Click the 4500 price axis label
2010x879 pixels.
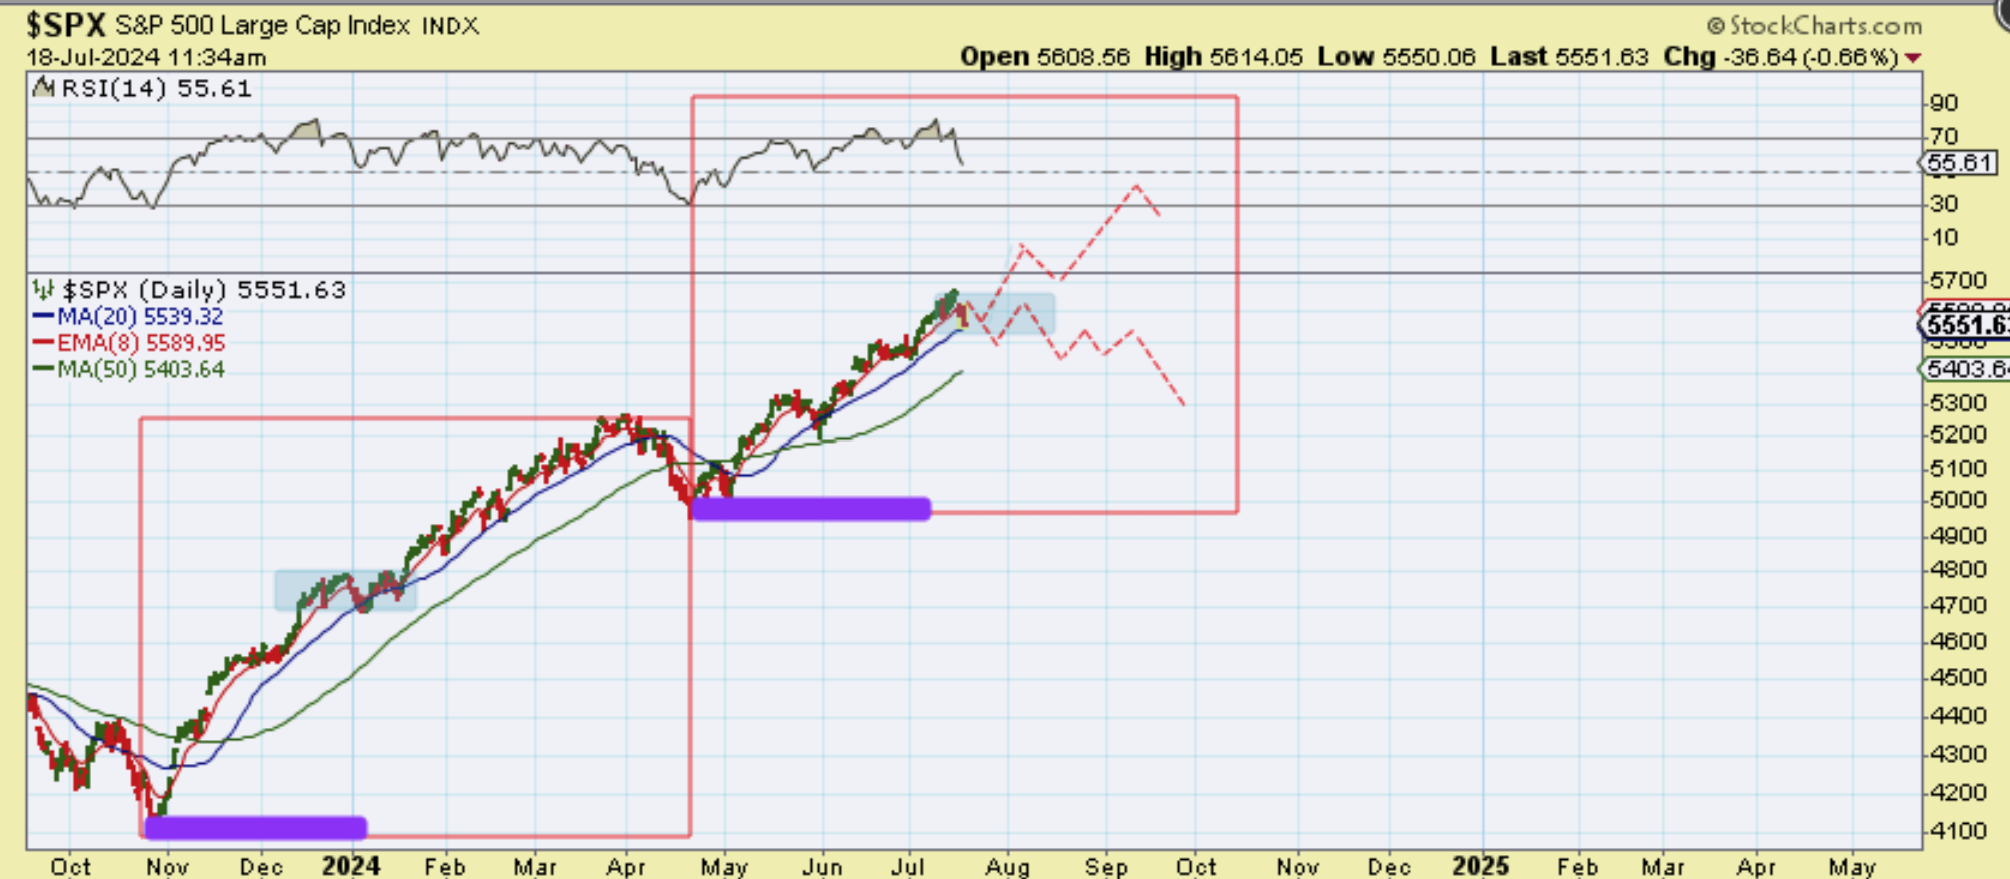pyautogui.click(x=1958, y=678)
